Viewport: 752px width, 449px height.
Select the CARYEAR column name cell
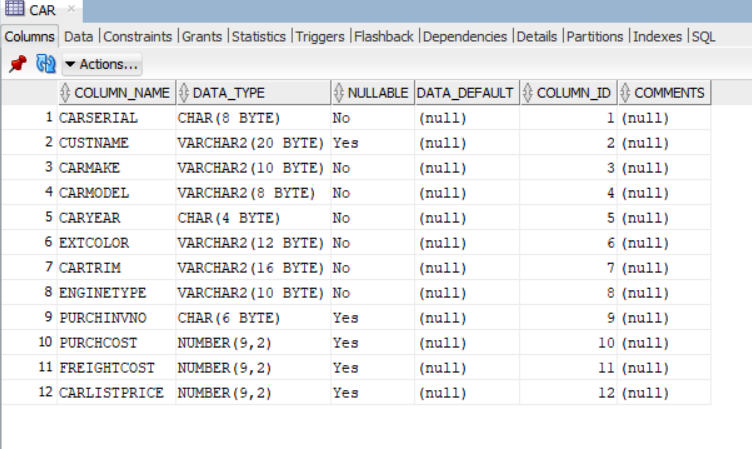[117, 218]
